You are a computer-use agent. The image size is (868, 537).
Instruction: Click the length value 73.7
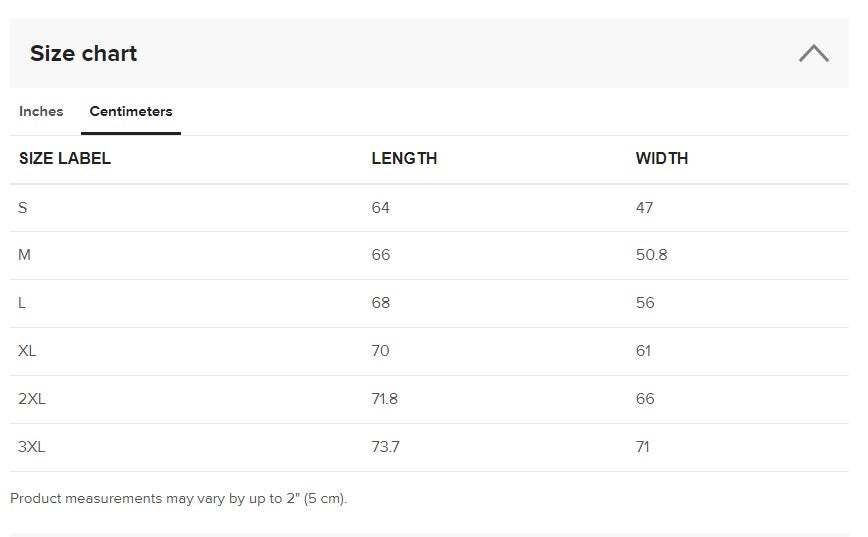coord(385,447)
